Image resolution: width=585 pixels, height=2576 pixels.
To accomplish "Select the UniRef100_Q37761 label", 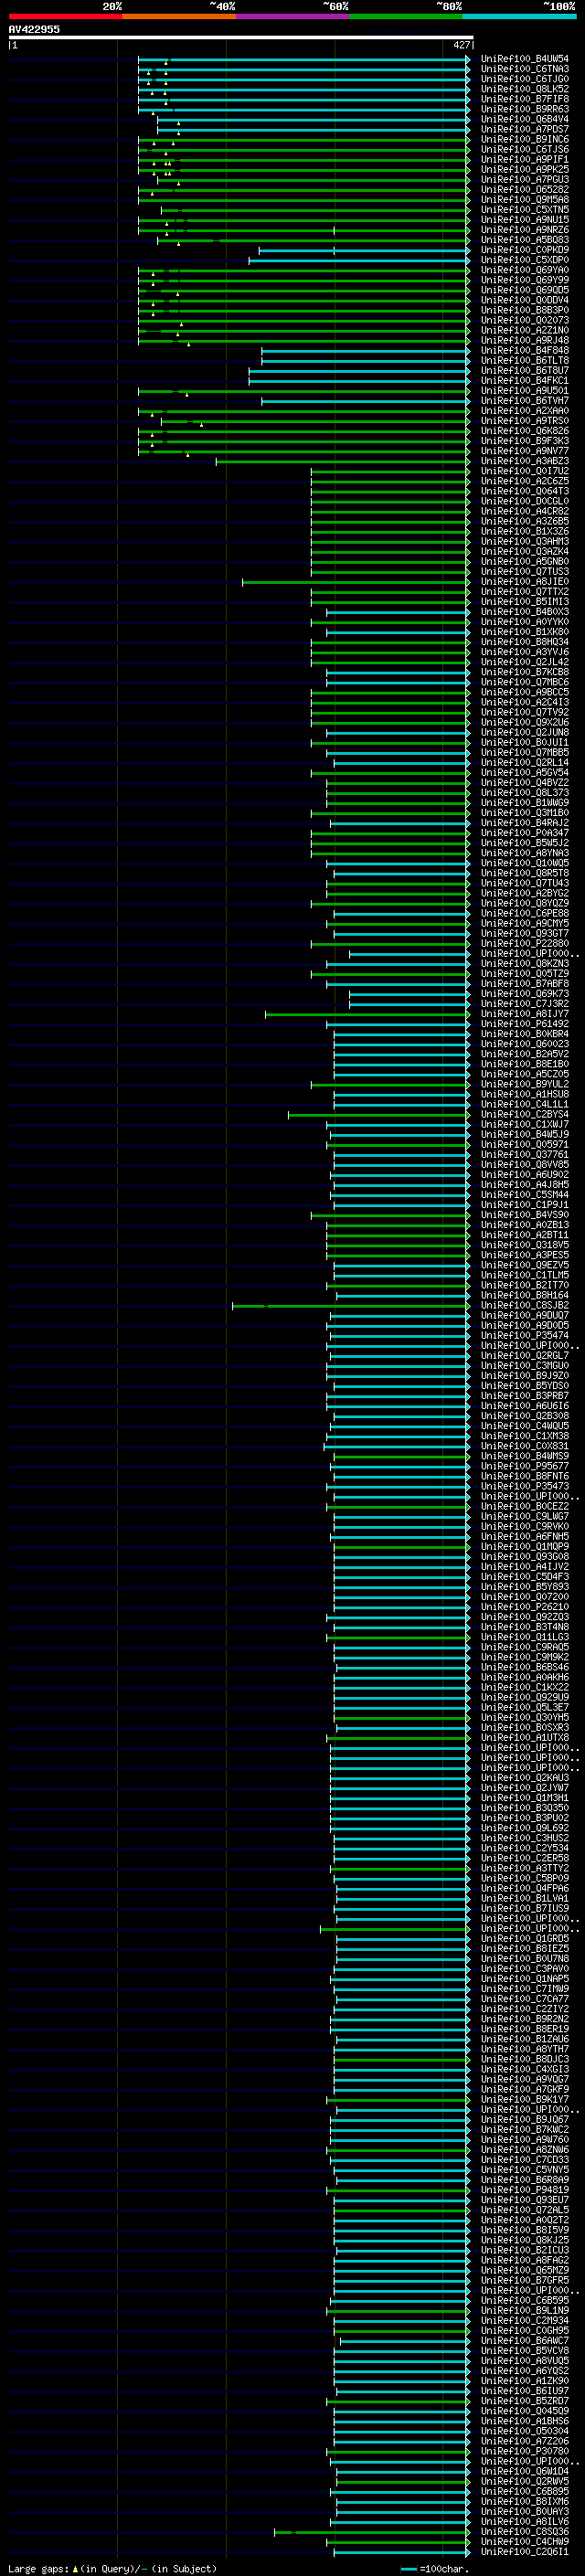I will [525, 1154].
